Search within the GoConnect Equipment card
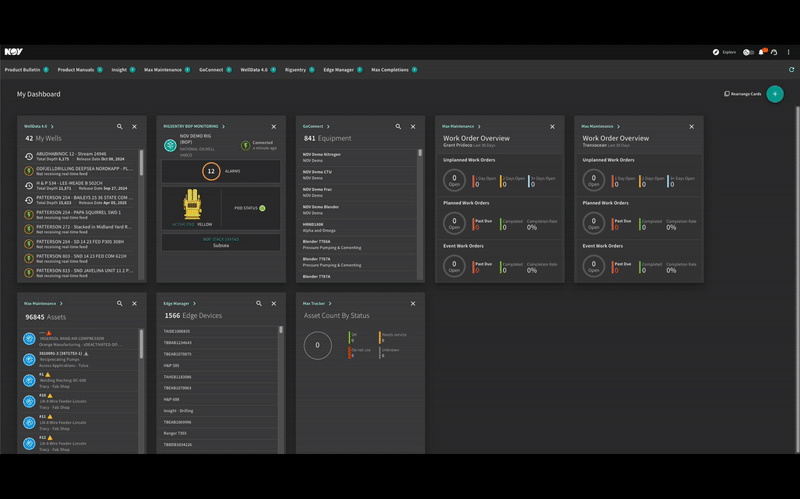 (398, 127)
